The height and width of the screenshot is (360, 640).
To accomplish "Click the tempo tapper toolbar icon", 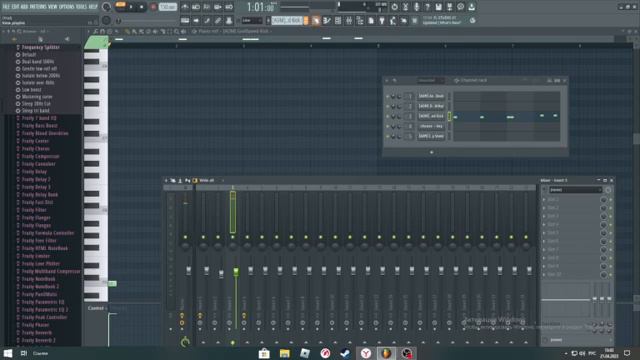I will (393, 20).
